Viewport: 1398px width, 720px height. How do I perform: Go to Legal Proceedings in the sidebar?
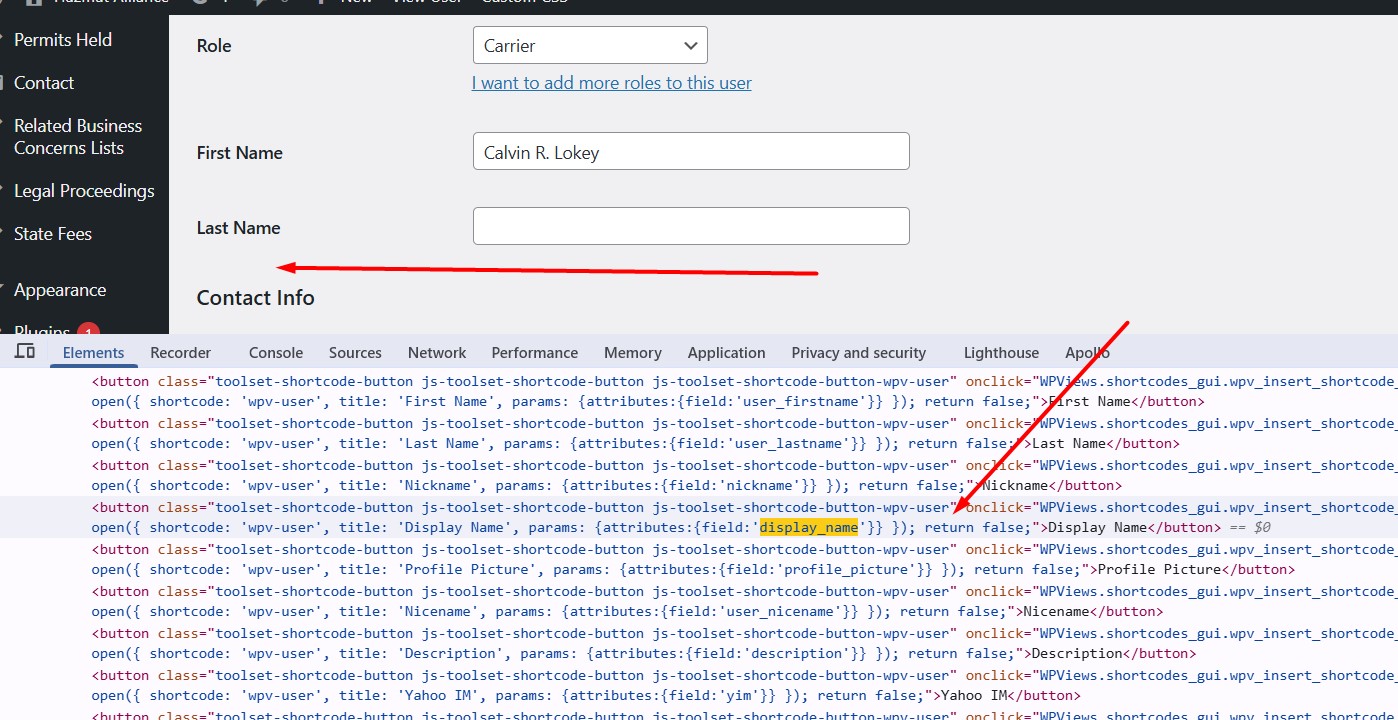(x=84, y=191)
